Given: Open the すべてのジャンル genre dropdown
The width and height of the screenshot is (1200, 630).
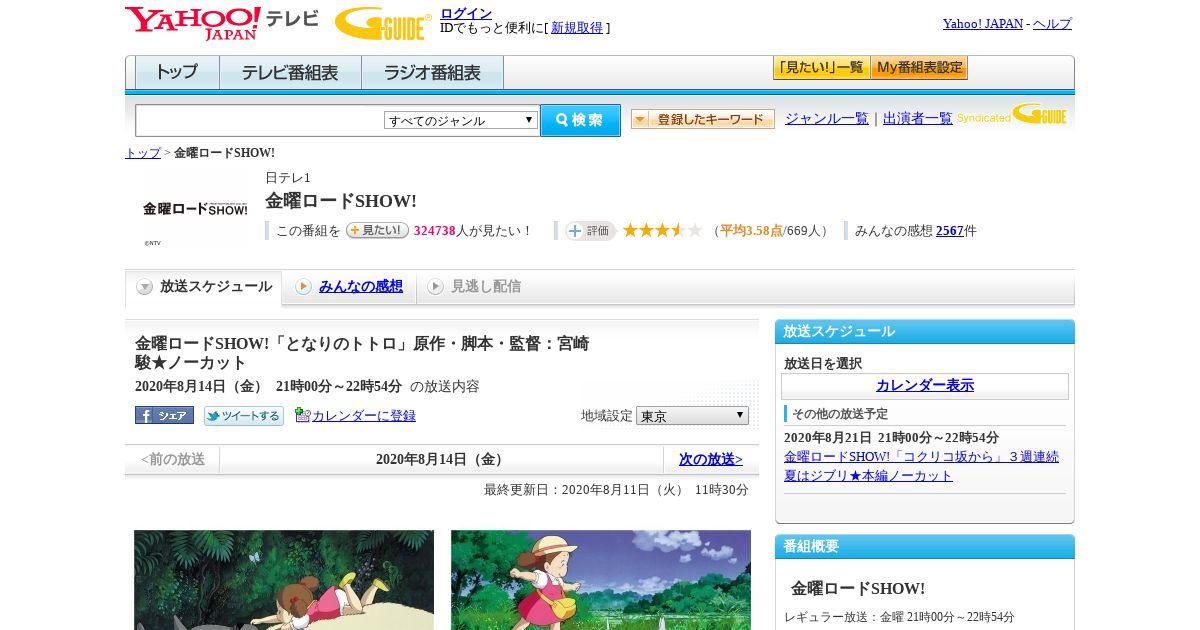Looking at the screenshot, I should coord(461,120).
